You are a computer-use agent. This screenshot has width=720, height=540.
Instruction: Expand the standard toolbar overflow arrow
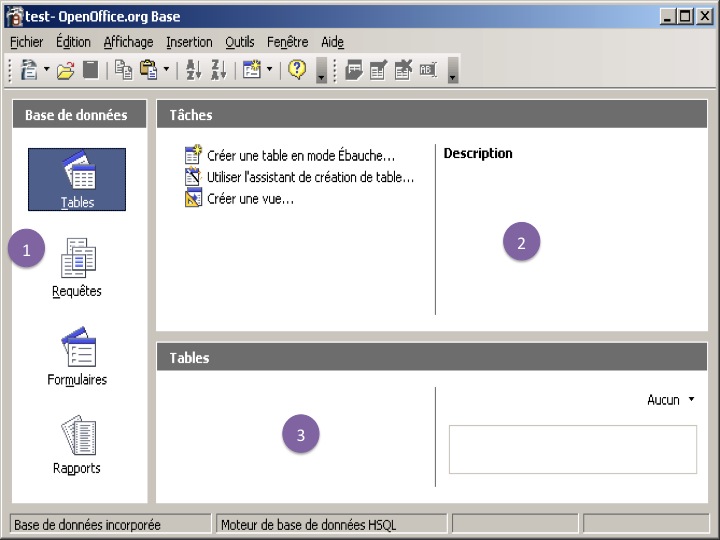point(321,71)
